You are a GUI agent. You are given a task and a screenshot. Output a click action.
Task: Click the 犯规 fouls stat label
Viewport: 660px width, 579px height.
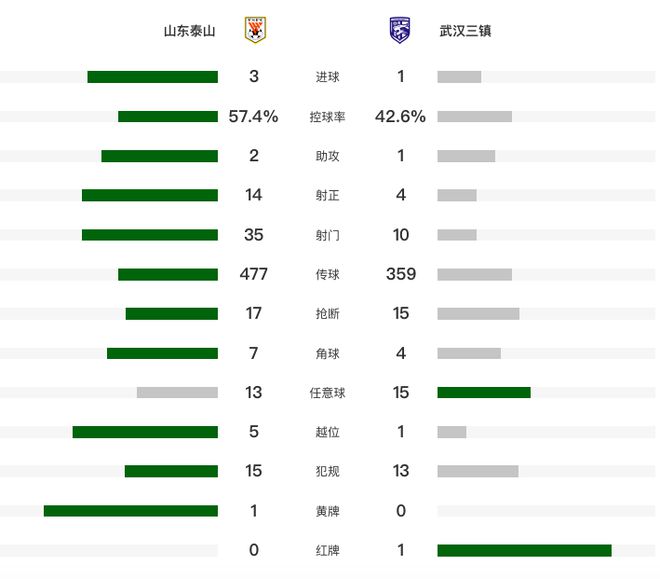[x=327, y=471]
